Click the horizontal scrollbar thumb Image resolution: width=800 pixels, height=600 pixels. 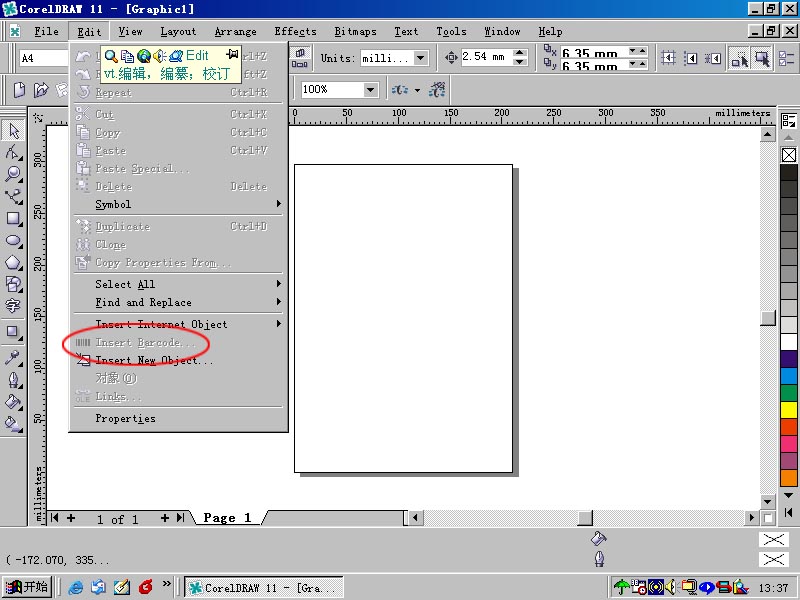point(585,518)
